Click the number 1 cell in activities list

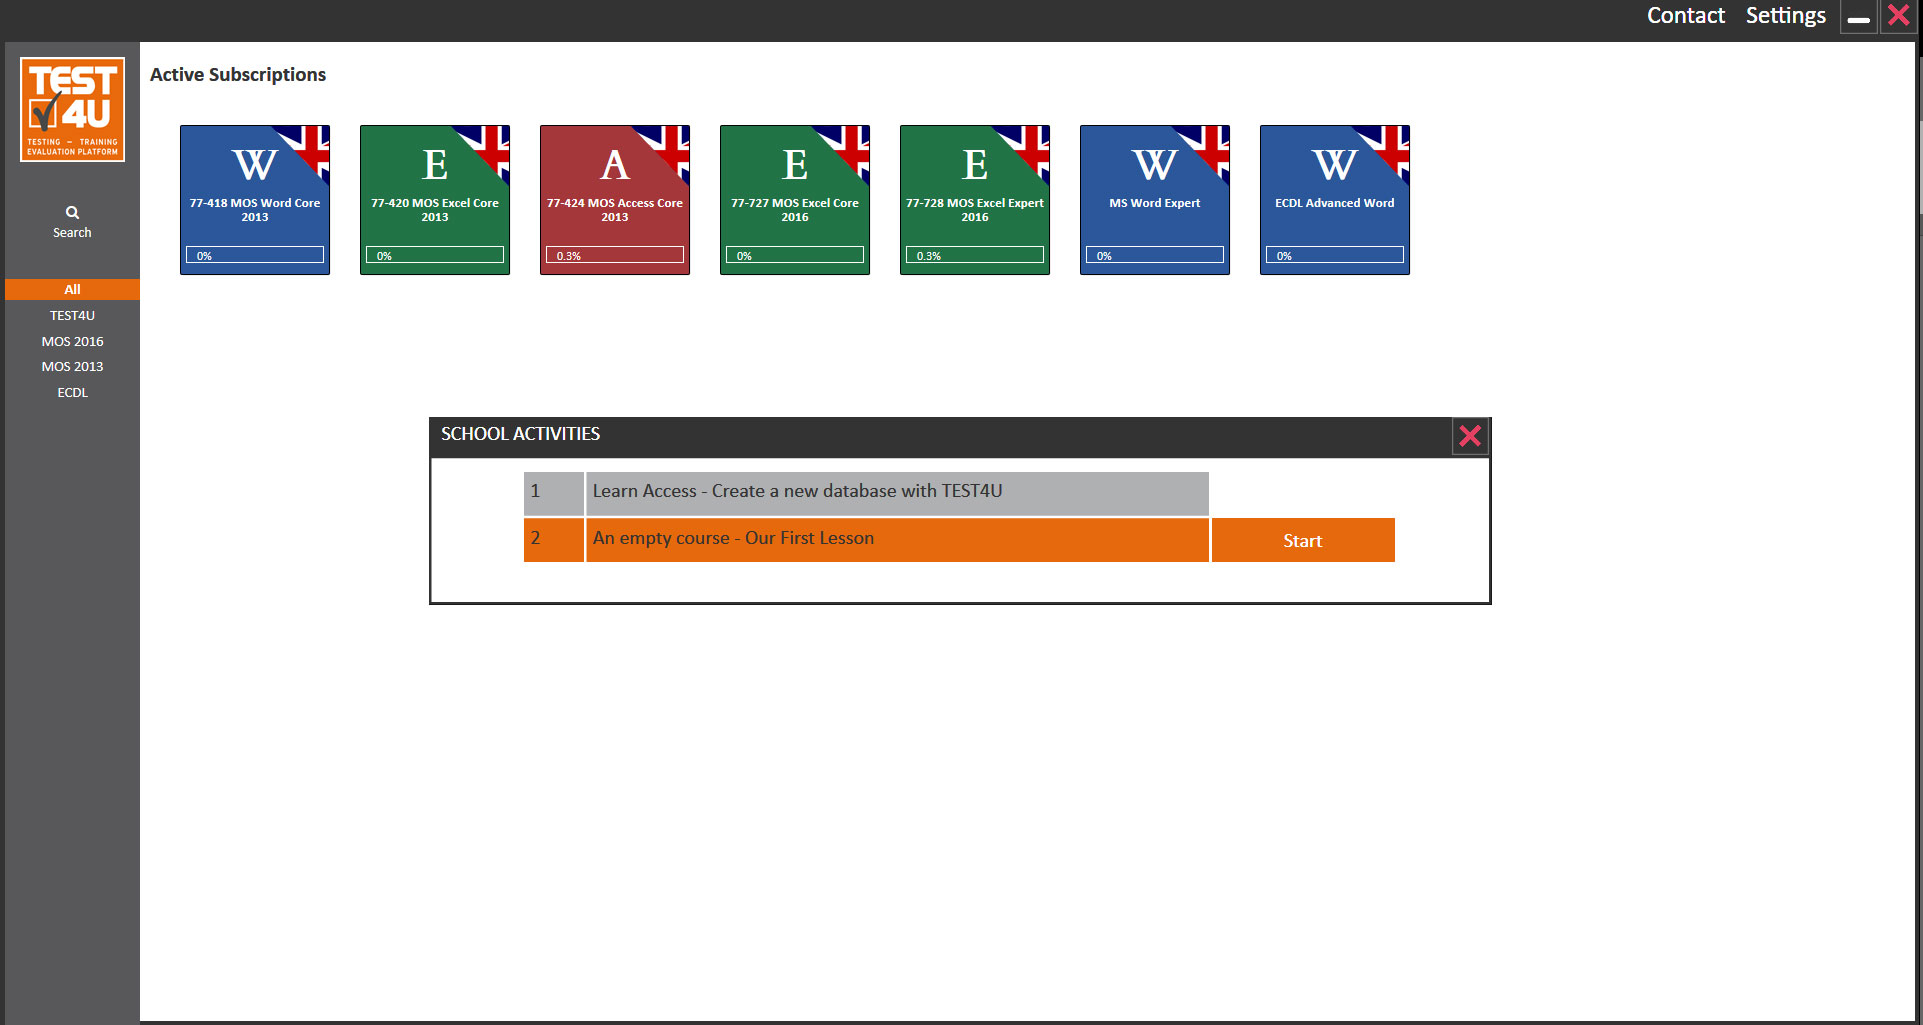coord(554,492)
